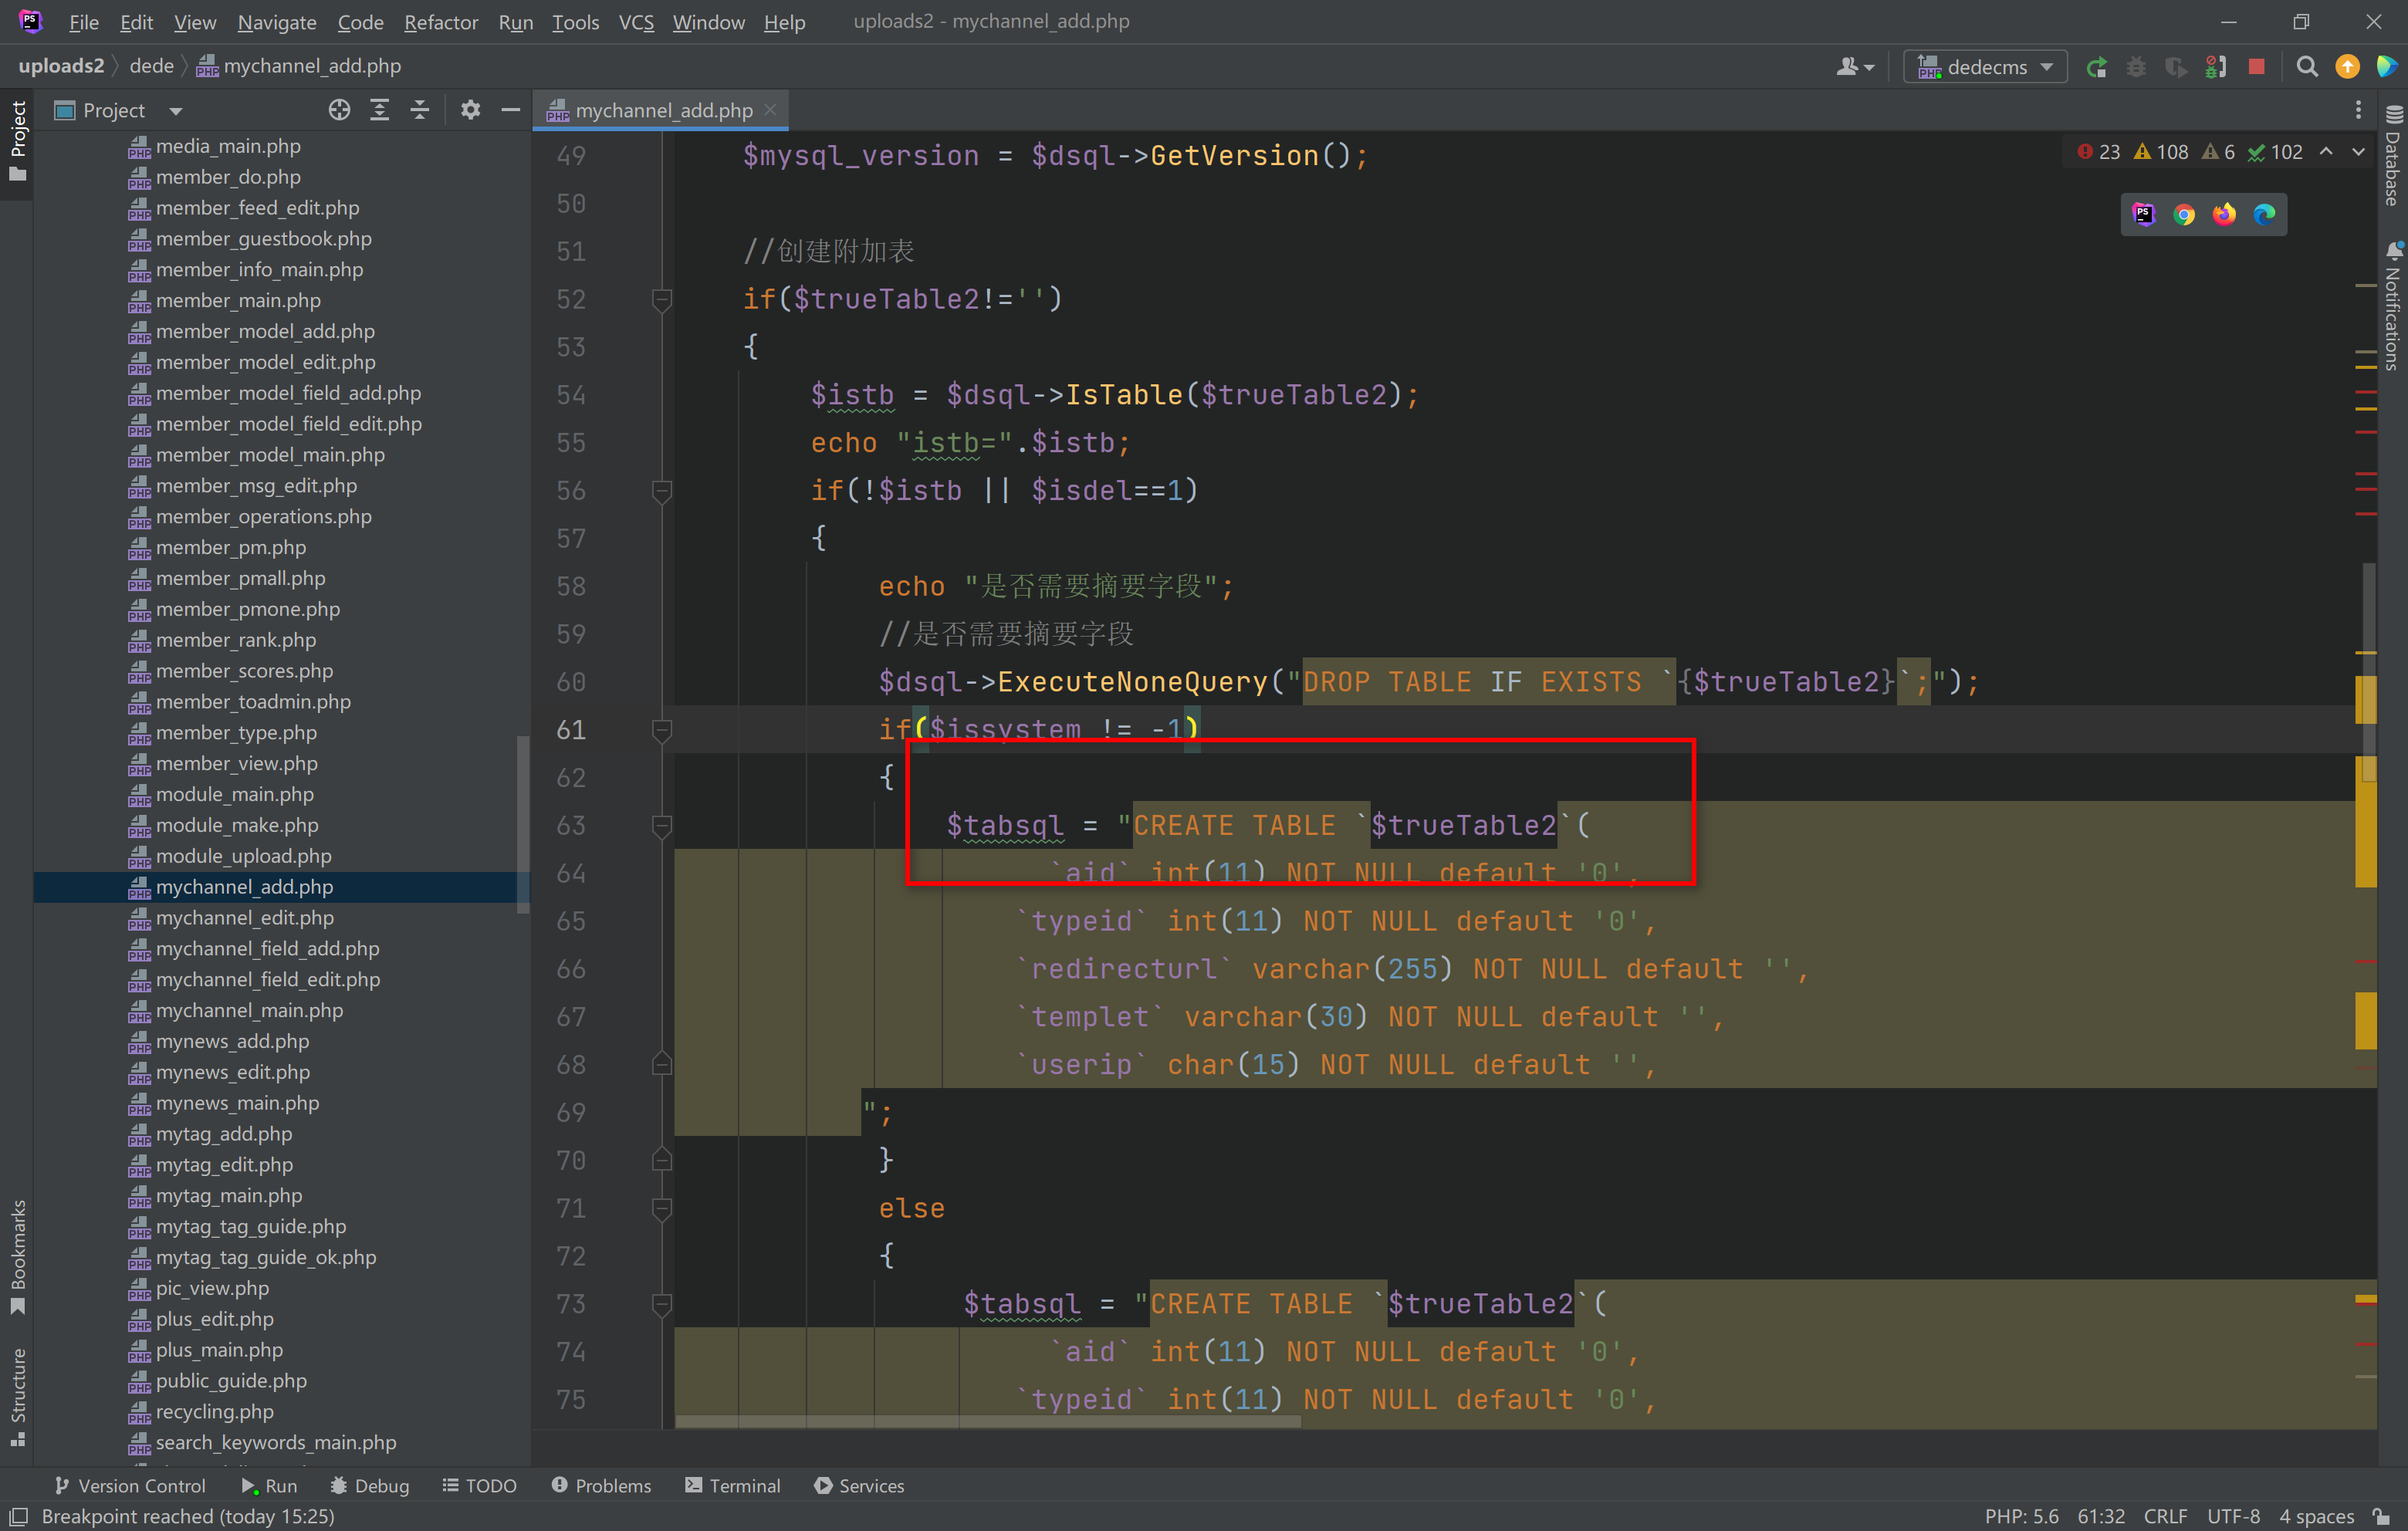Click the red Stop debug button
Screen dimensions: 2408x1531
click(2256, 67)
